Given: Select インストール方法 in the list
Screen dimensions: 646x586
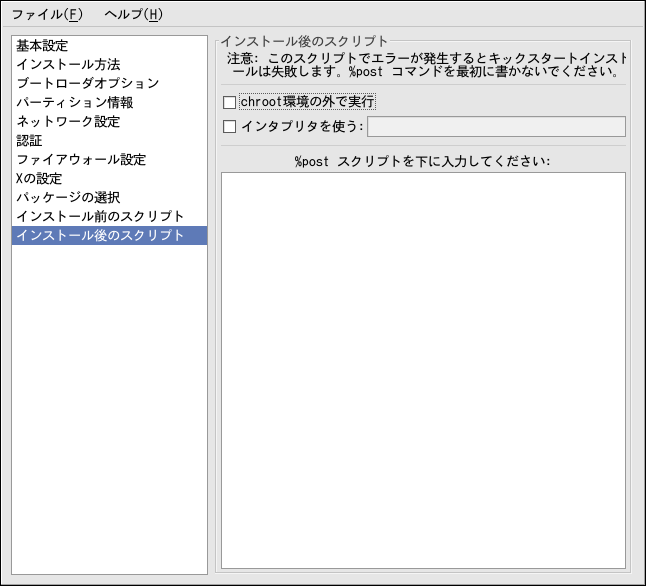Looking at the screenshot, I should tap(68, 65).
